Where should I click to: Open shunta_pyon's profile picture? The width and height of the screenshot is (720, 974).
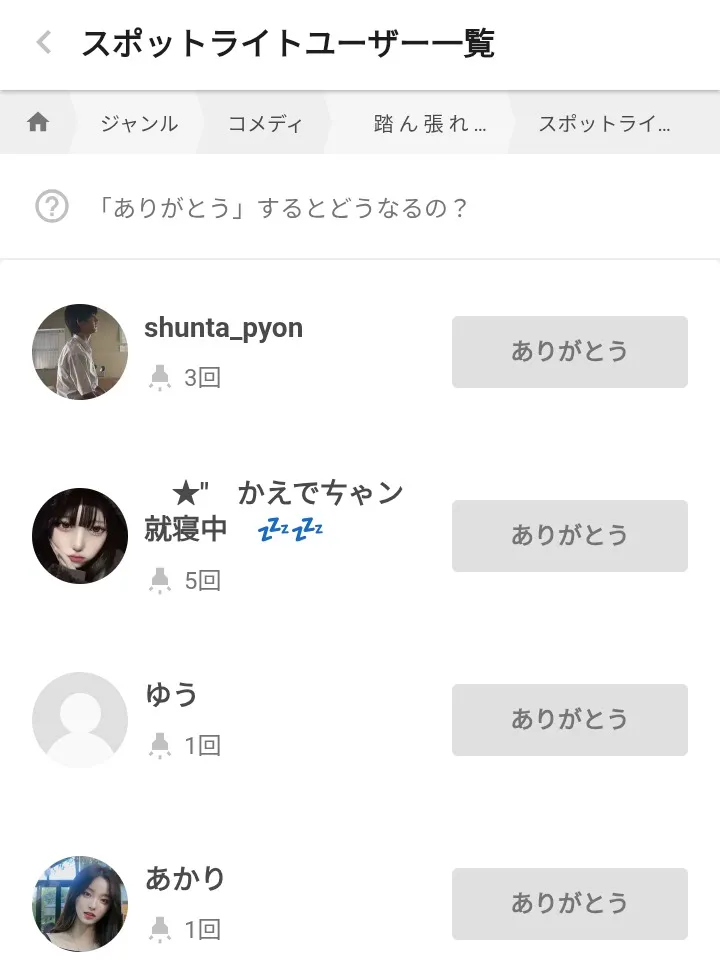(x=80, y=352)
